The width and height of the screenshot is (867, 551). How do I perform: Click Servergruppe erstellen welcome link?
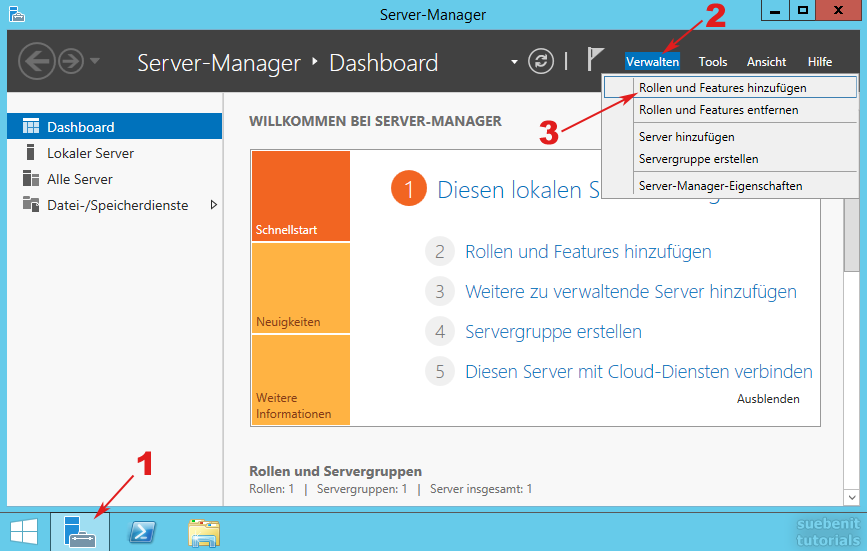click(x=553, y=332)
